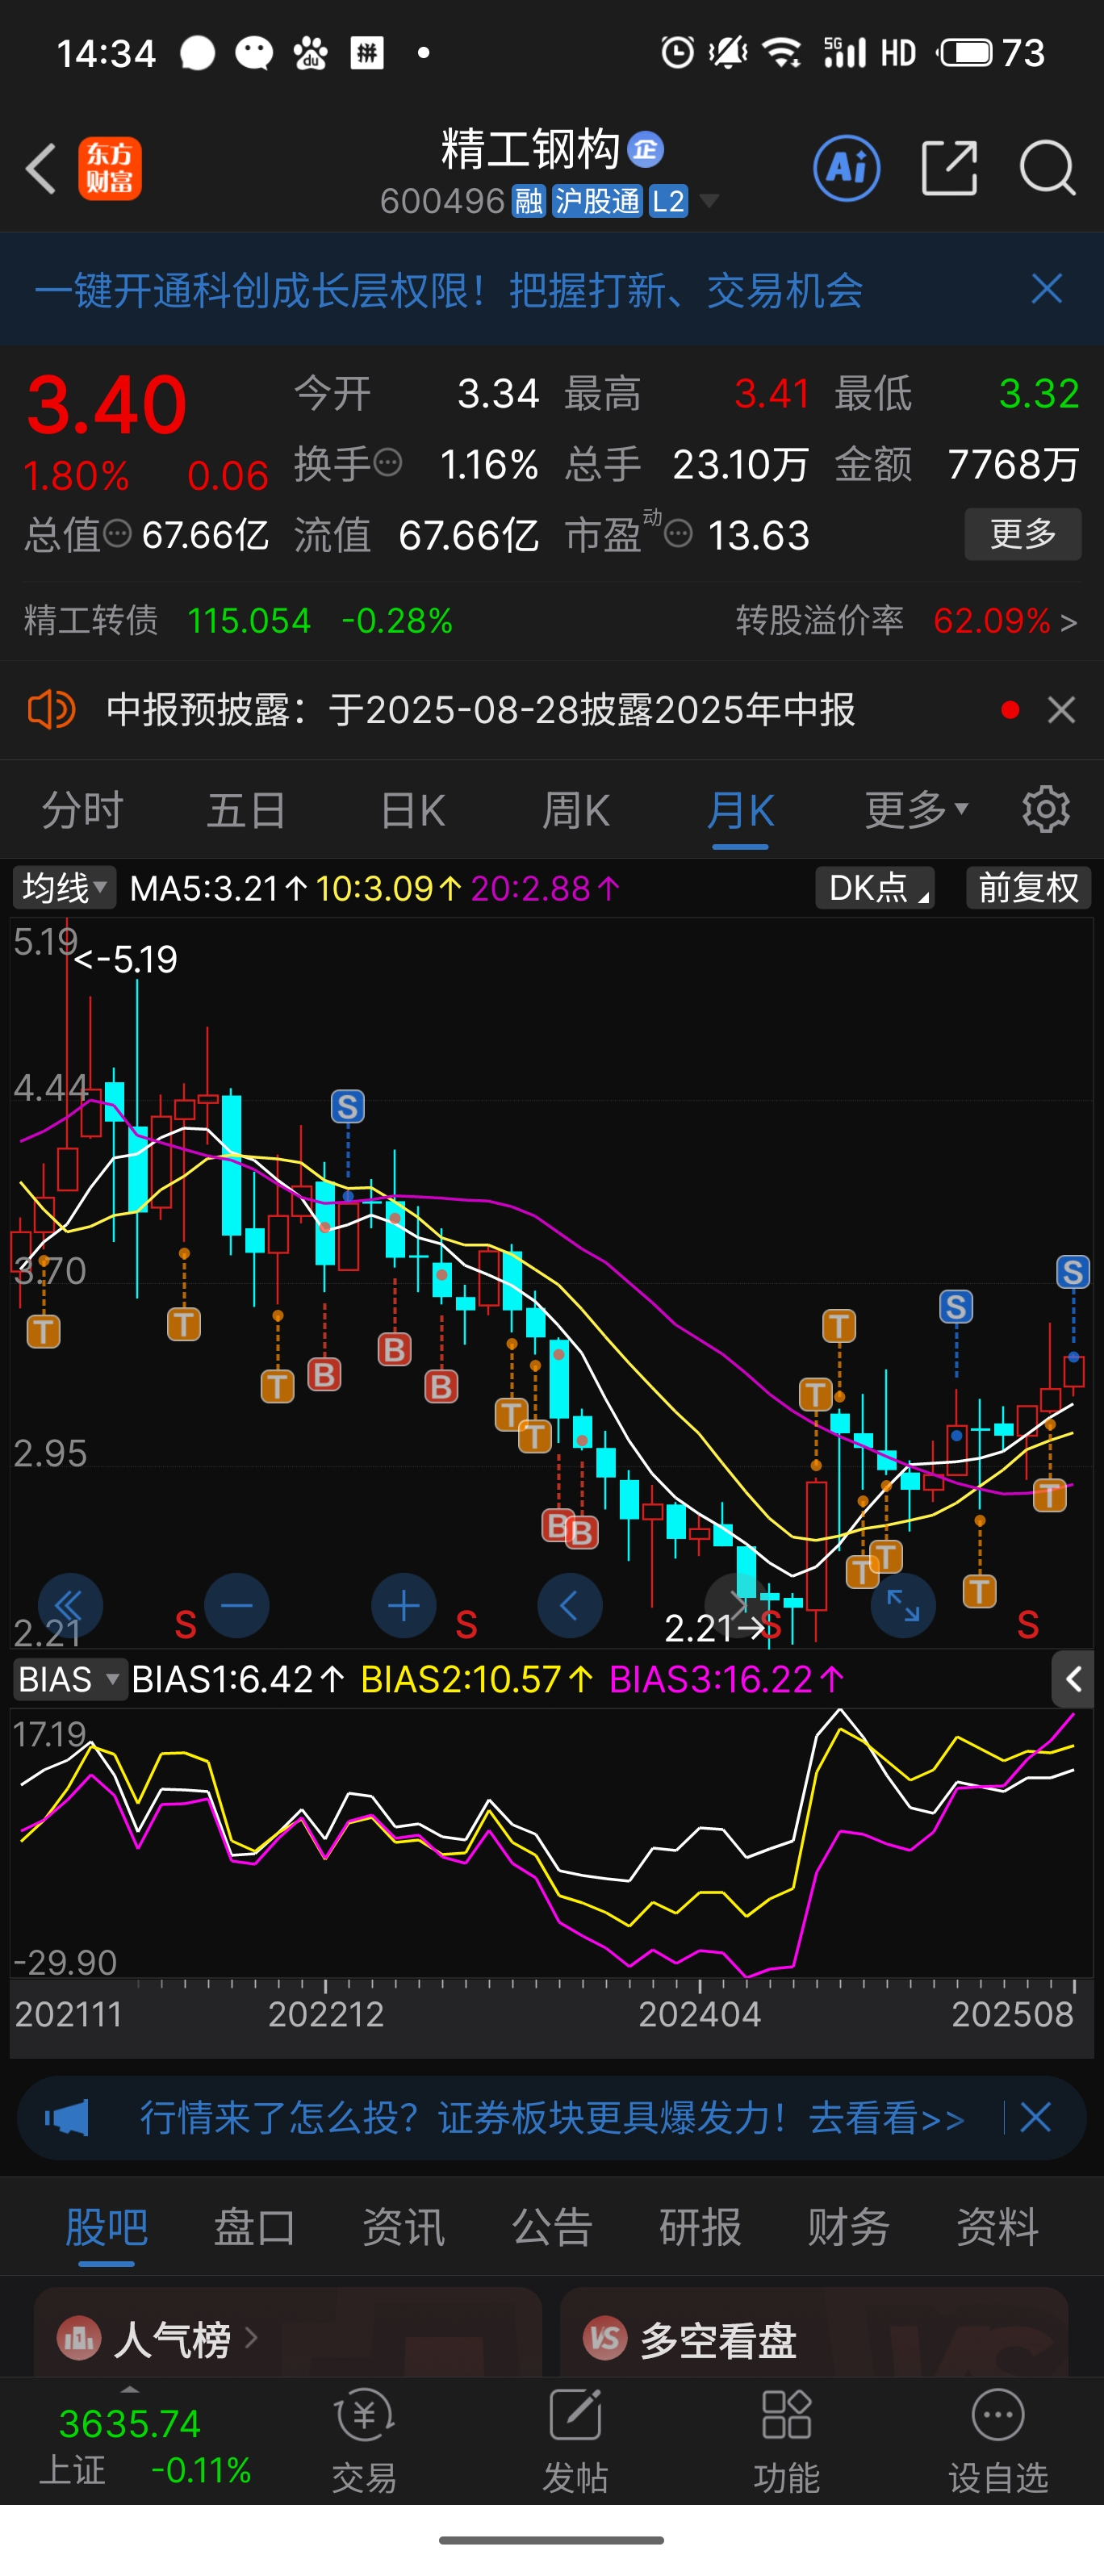Zoom in chart with plus button
Viewport: 1104px width, 2576px height.
pos(404,1606)
